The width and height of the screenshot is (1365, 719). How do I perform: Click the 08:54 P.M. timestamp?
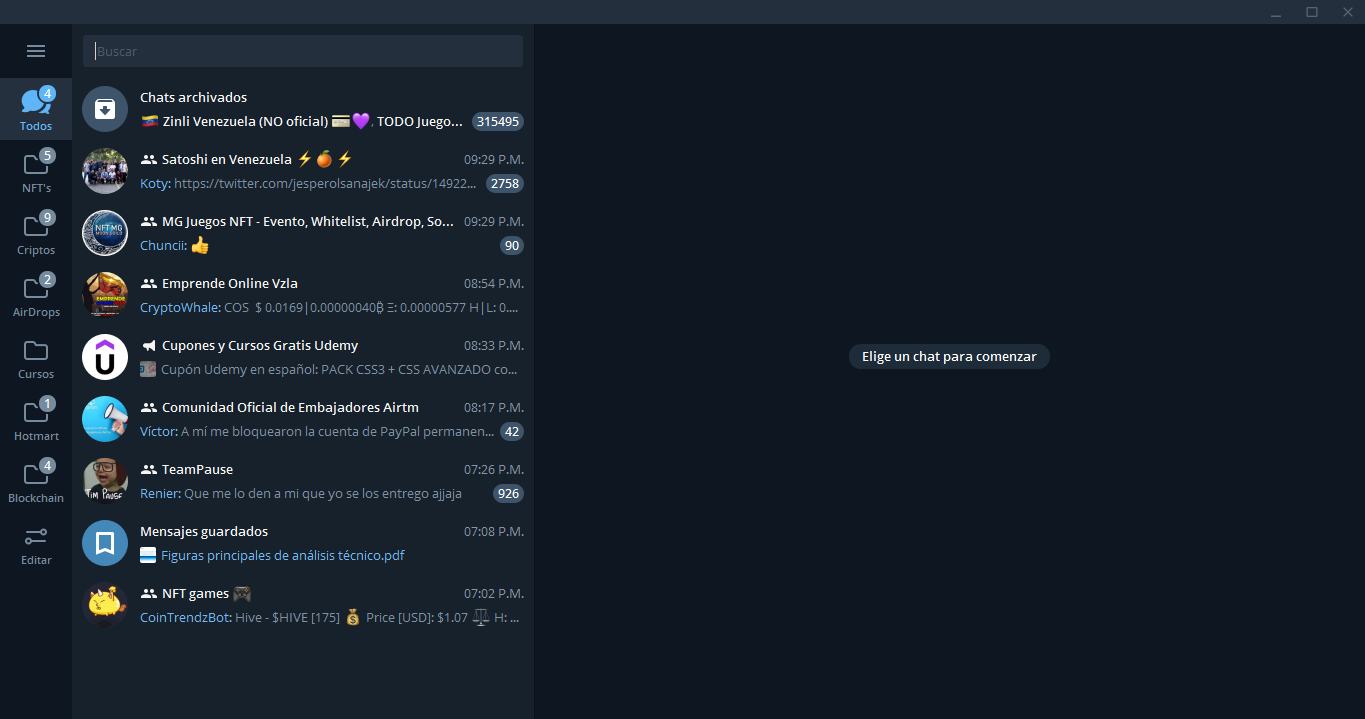pyautogui.click(x=494, y=283)
